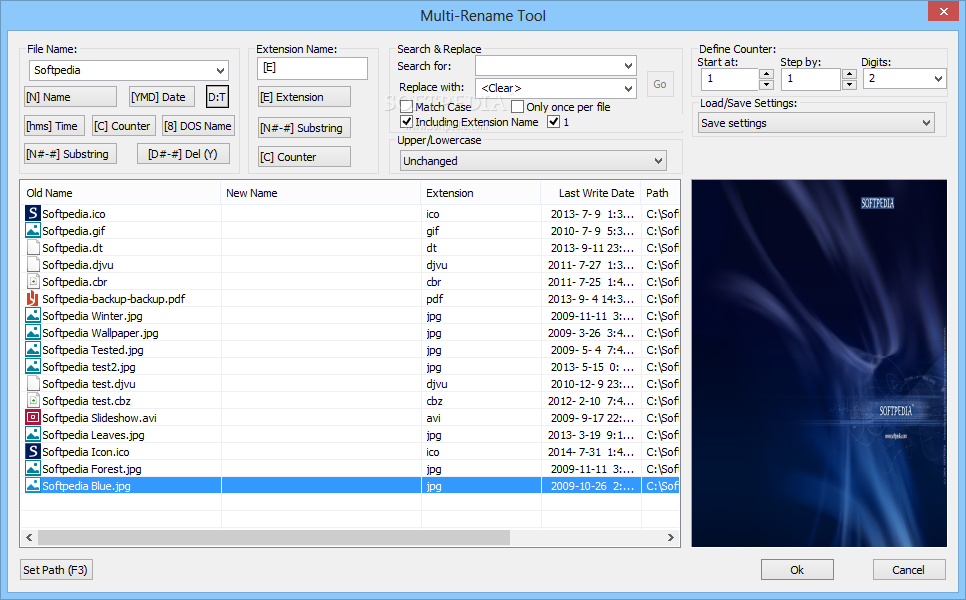Click the horizontal scrollbar thumb in file list
Screen dimensions: 966x600
pos(274,537)
